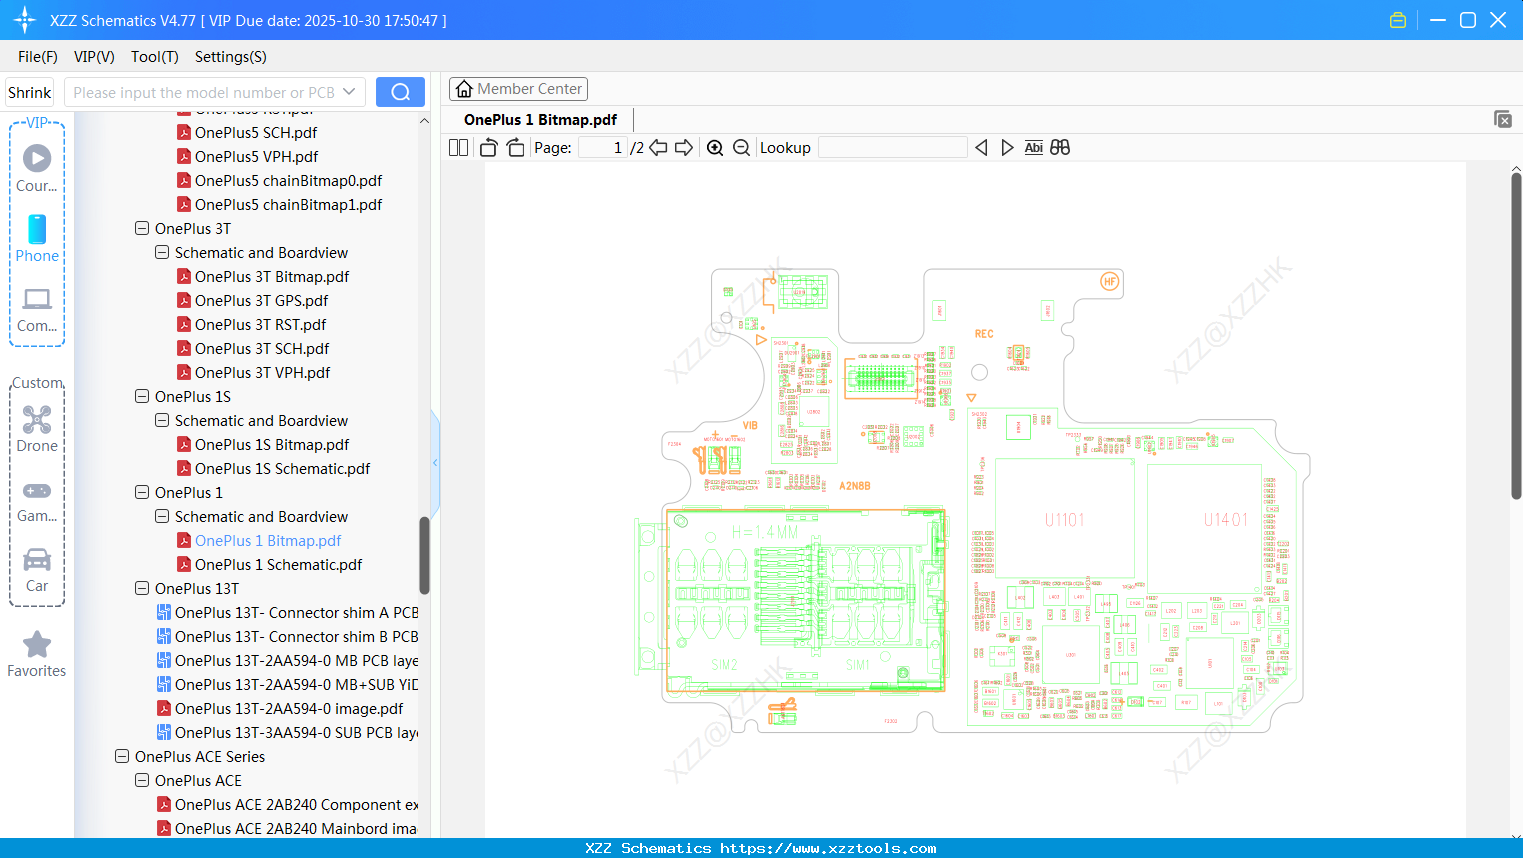Collapse Schematic and Boardview under OnePlus 1
Screen dimensions: 1523x858
(162, 516)
